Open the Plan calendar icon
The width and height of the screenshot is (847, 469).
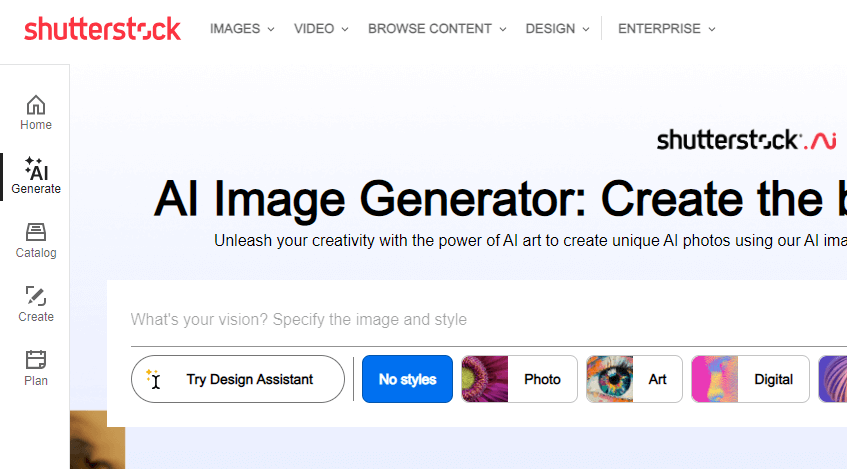click(x=36, y=360)
